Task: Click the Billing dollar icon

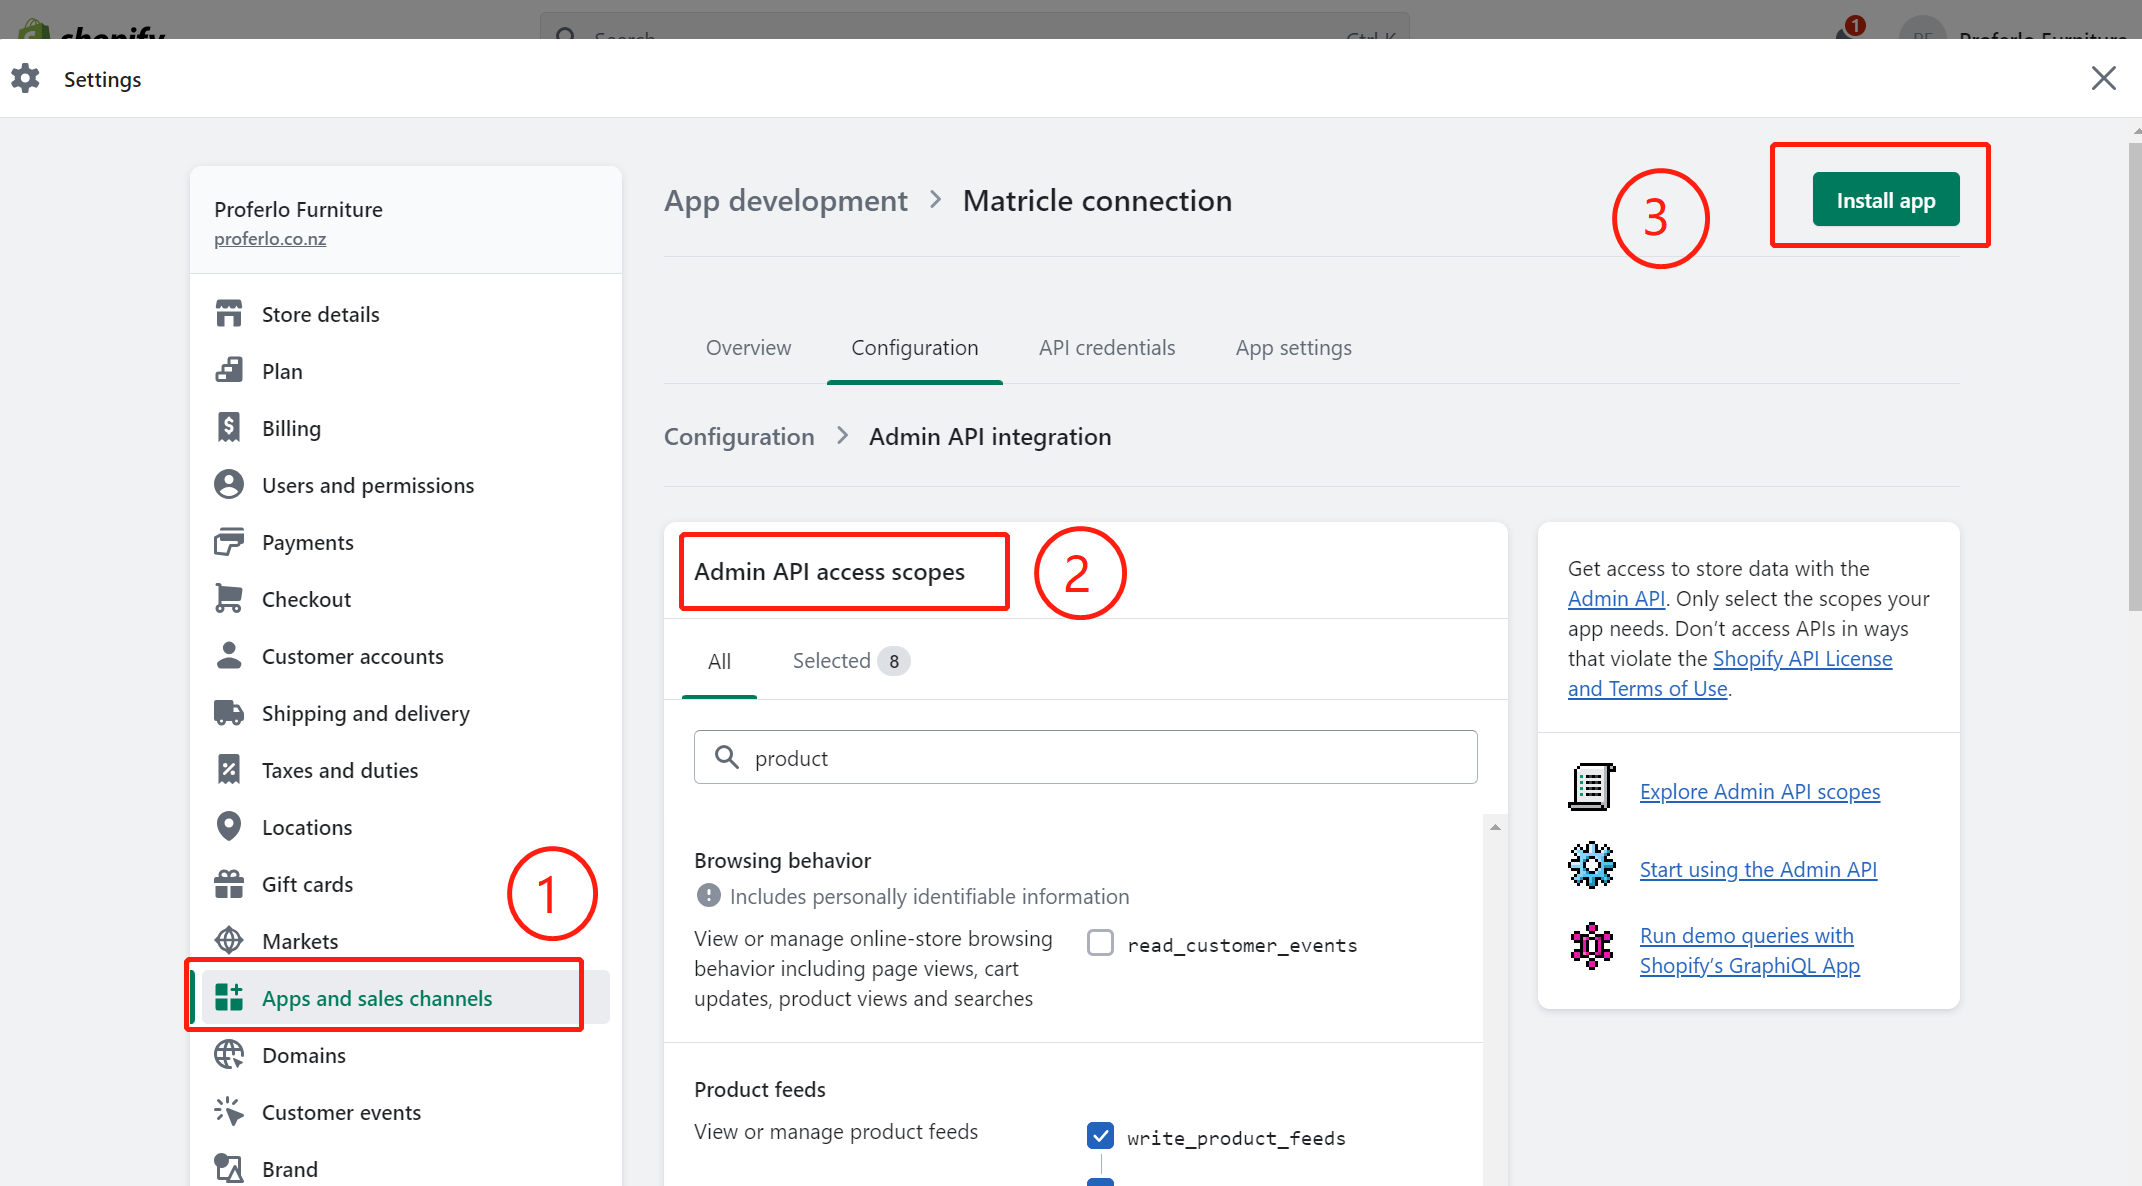Action: (229, 428)
